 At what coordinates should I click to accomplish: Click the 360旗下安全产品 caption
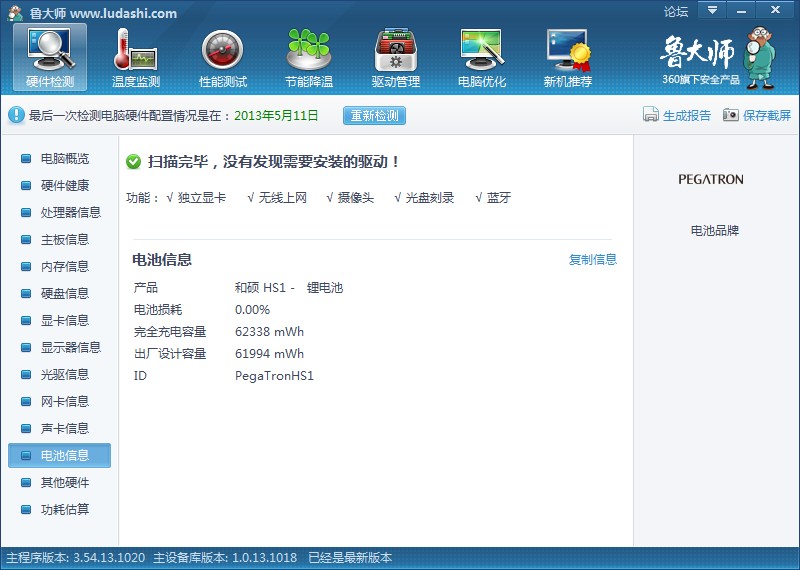(x=701, y=79)
